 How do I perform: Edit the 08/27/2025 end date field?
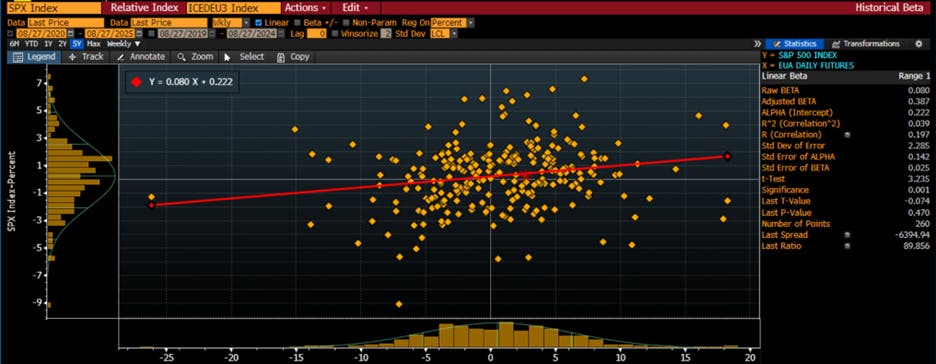point(109,33)
